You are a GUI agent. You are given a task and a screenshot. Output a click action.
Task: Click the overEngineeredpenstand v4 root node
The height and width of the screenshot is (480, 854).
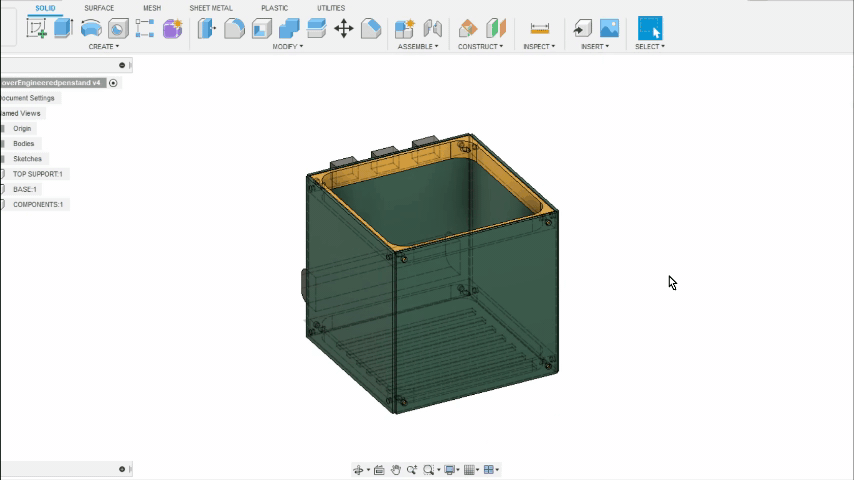[x=51, y=83]
